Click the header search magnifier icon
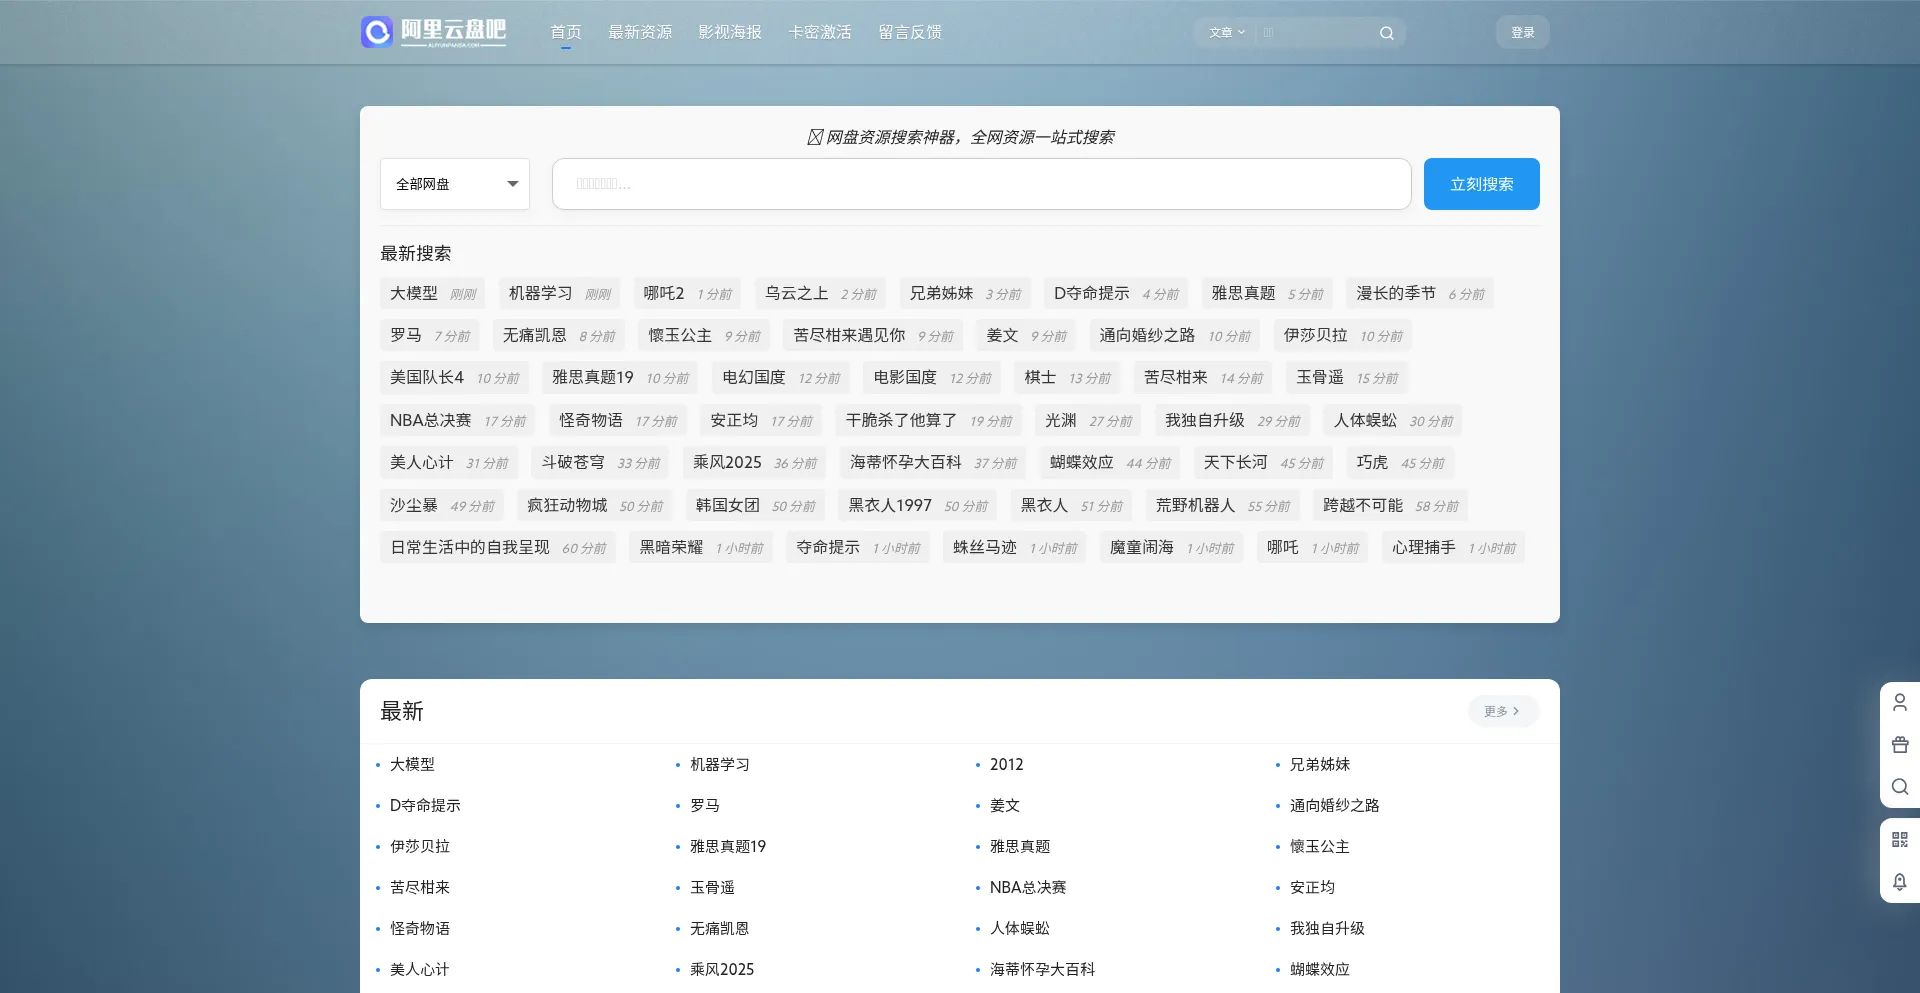 point(1386,33)
